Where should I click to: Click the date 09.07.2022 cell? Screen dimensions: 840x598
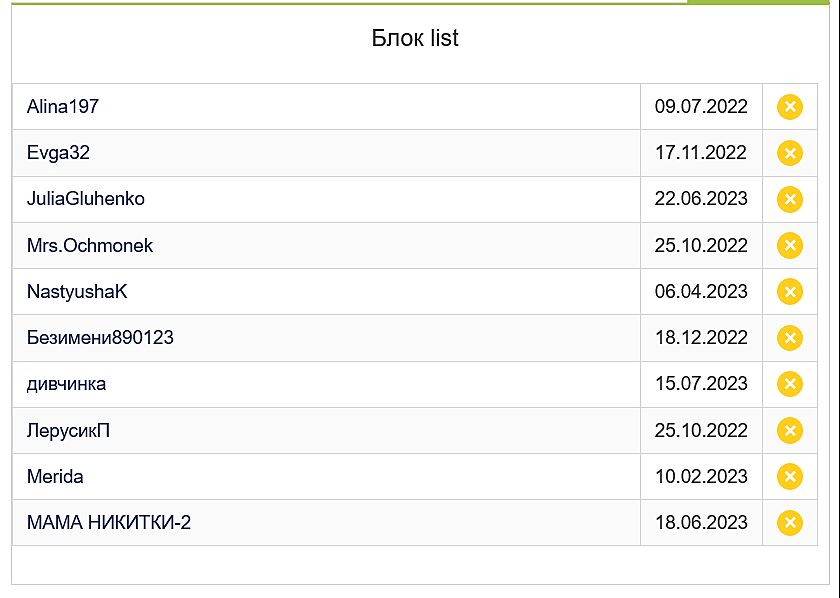coord(701,107)
